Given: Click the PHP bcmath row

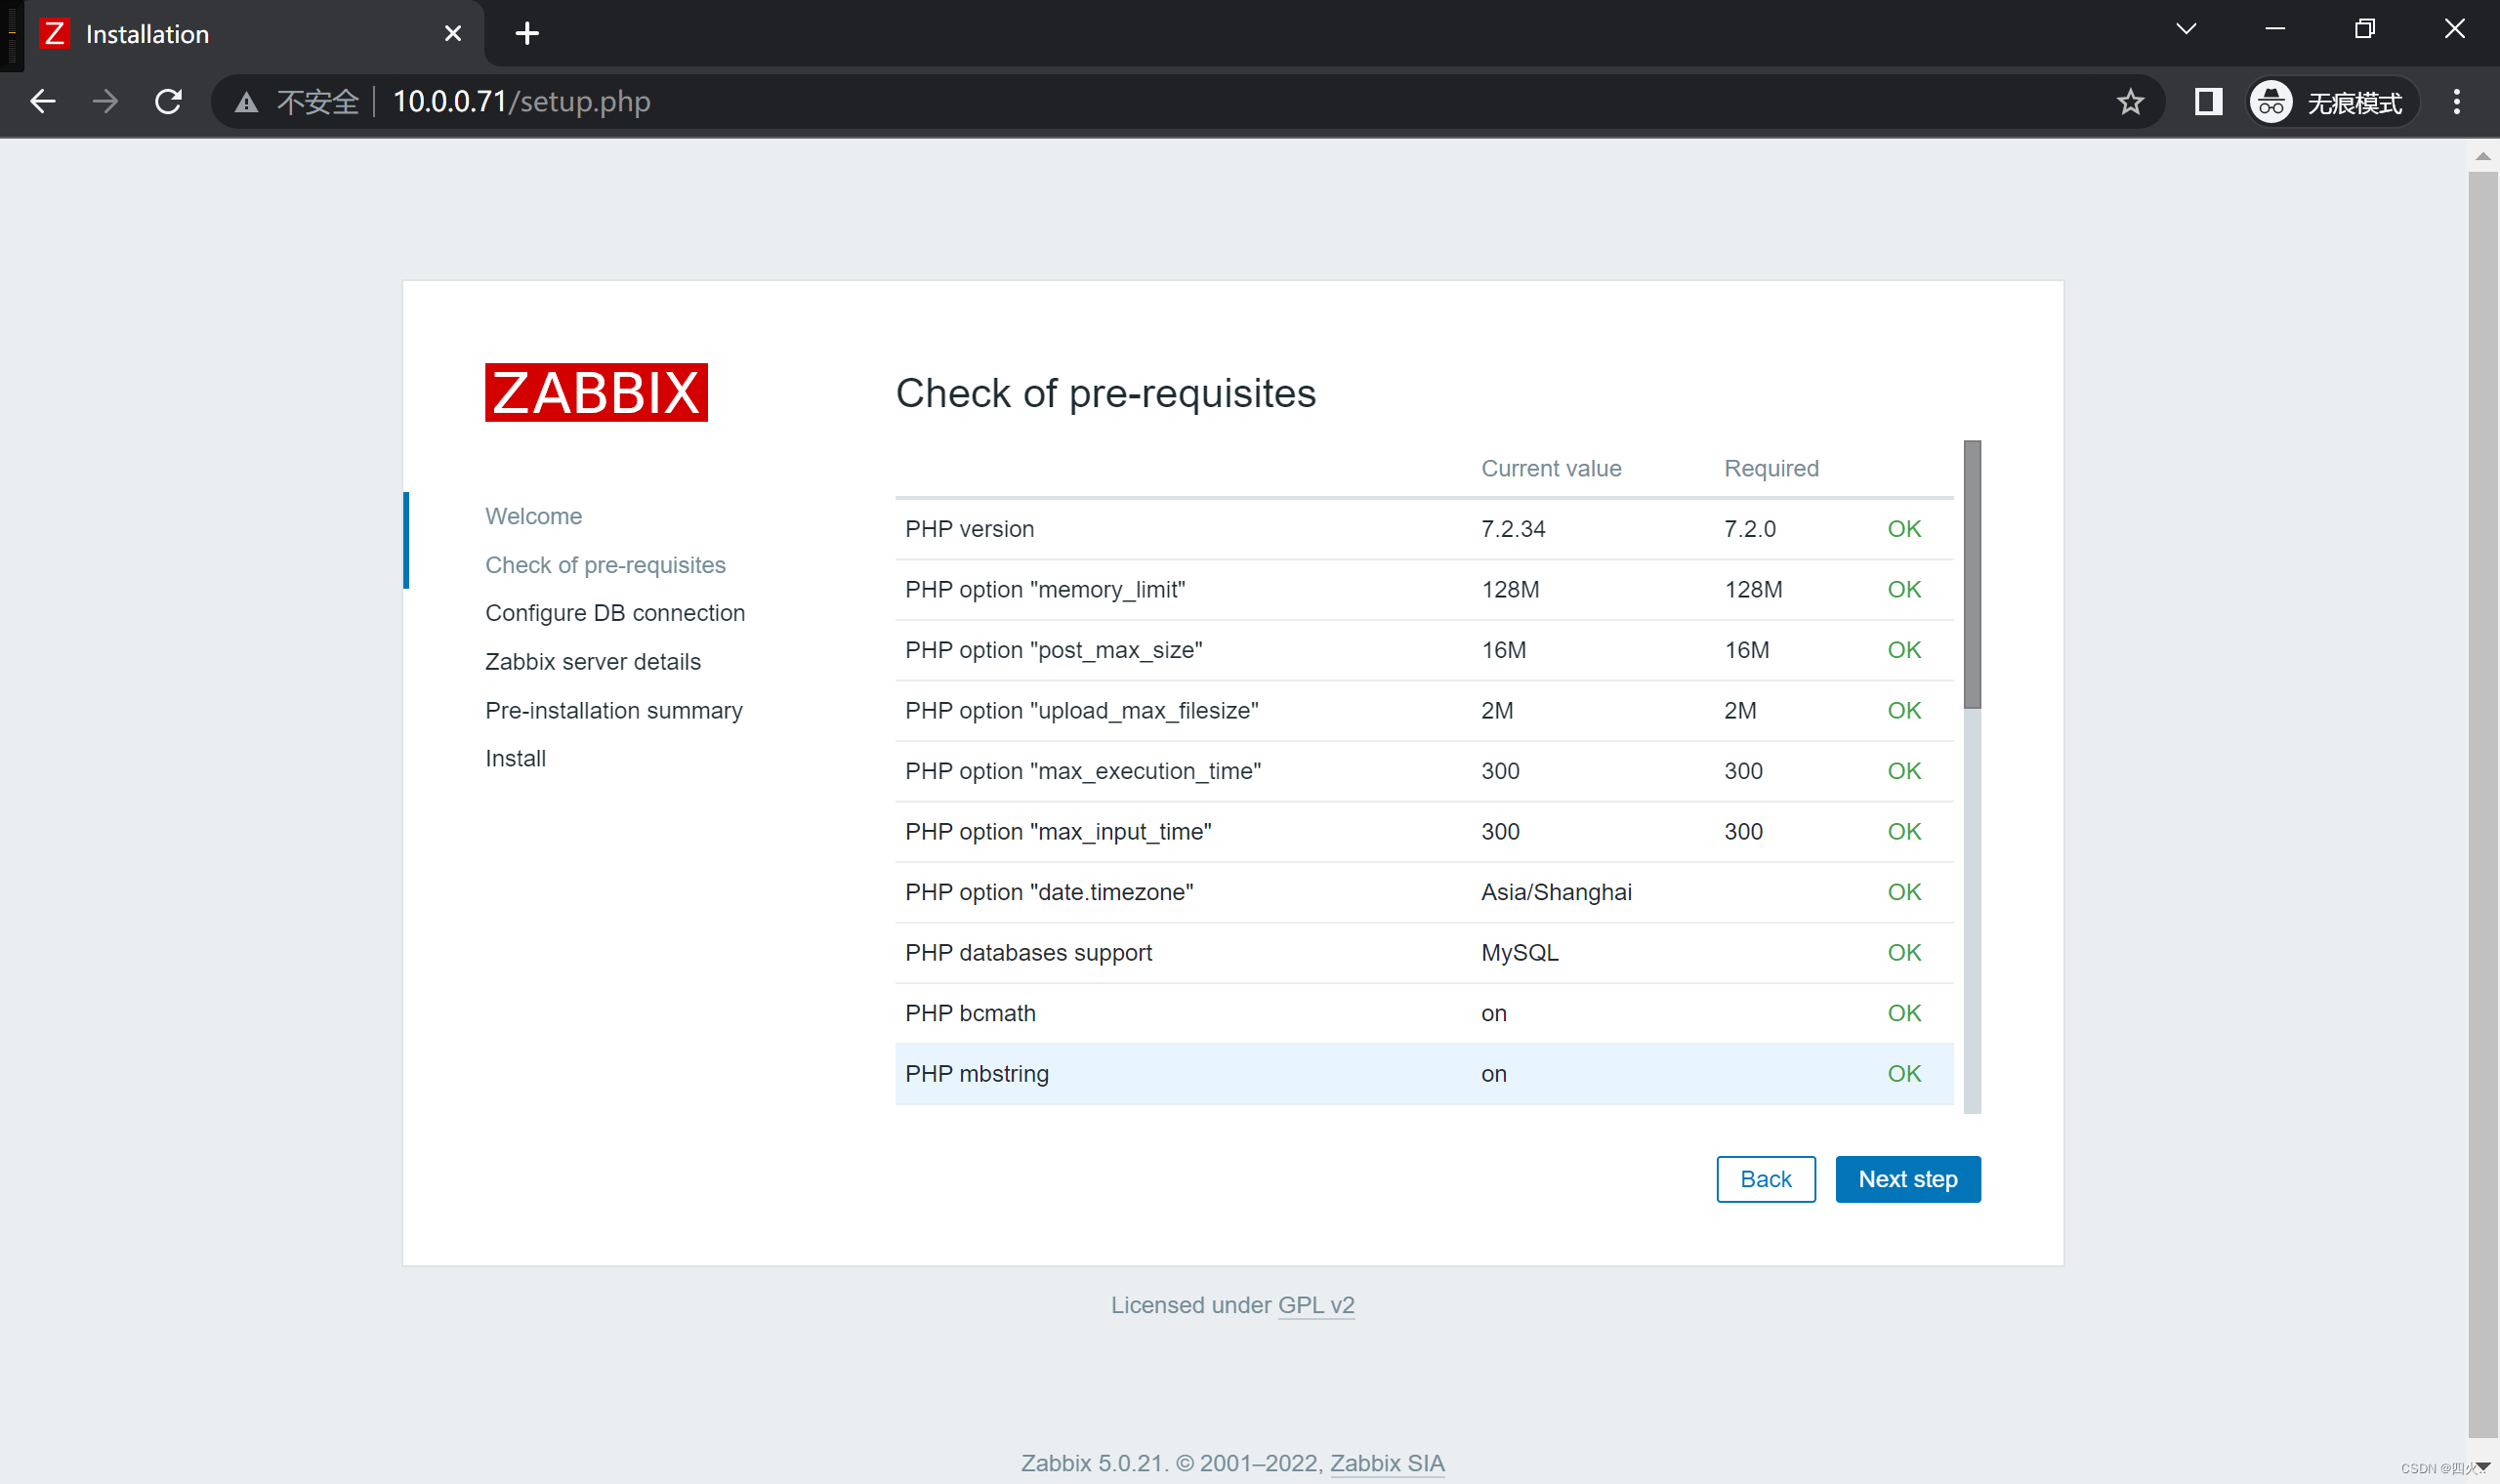Looking at the screenshot, I should pyautogui.click(x=1424, y=1013).
